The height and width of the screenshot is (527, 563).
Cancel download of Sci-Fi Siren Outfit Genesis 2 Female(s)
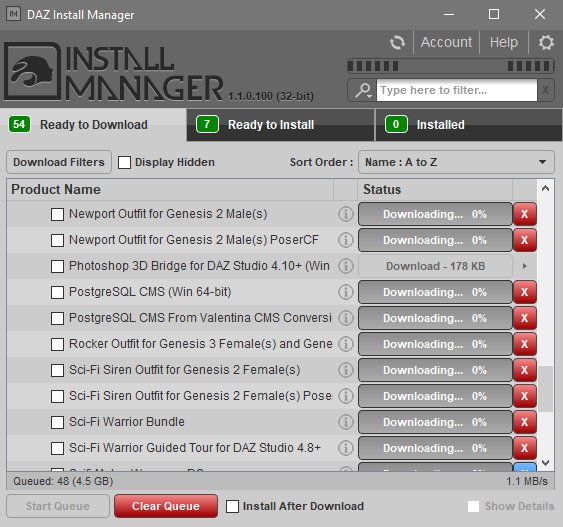point(525,370)
